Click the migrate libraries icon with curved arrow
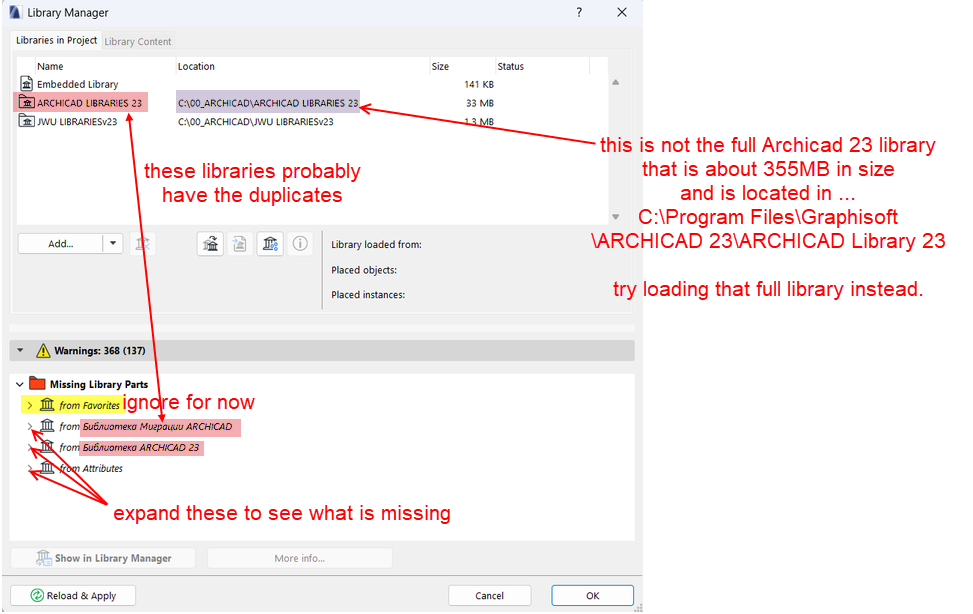The height and width of the screenshot is (614, 973). [x=210, y=244]
